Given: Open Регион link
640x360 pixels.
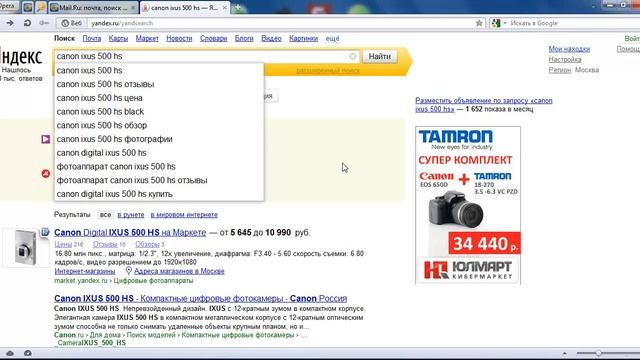Looking at the screenshot, I should 560,70.
